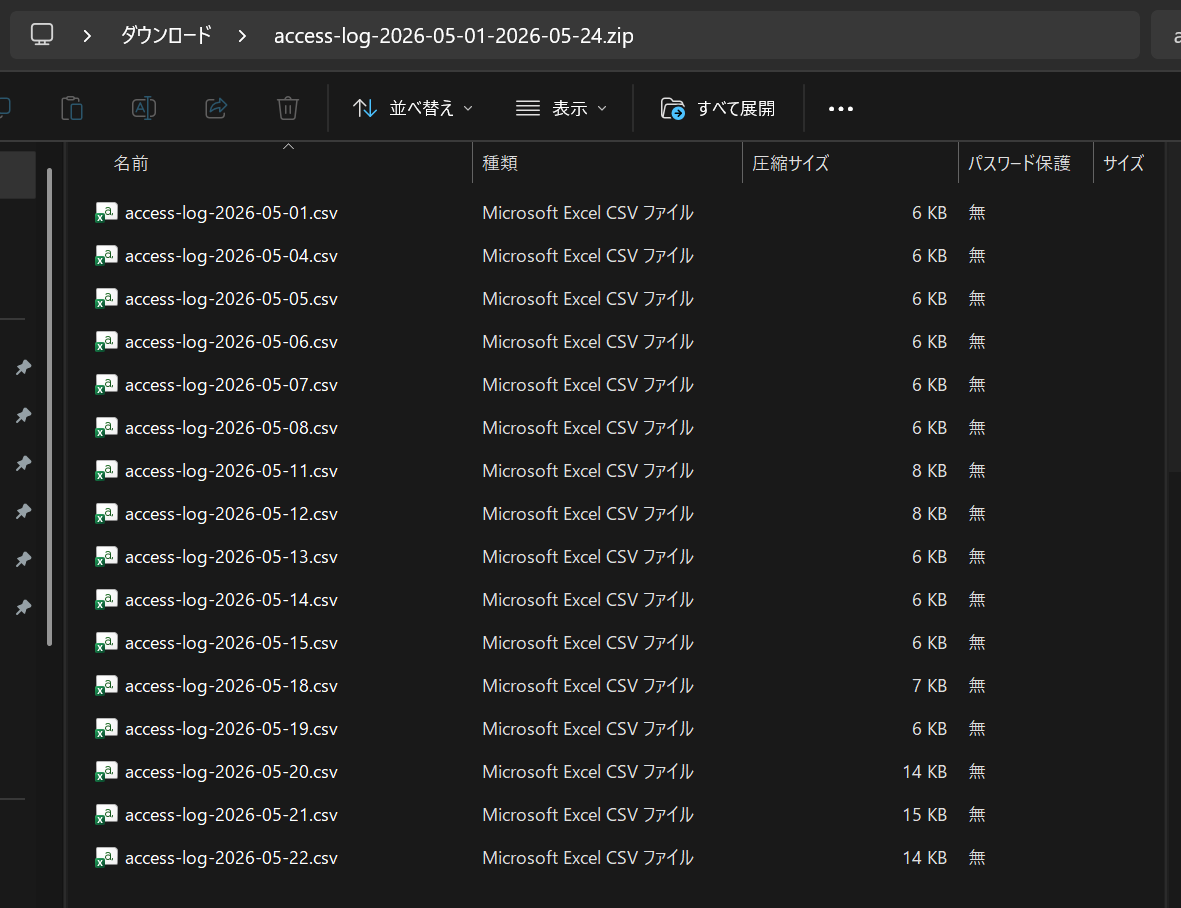Click the CSV icon of access-log-2026-05-11.csv
Image resolution: width=1181 pixels, height=908 pixels.
point(106,471)
